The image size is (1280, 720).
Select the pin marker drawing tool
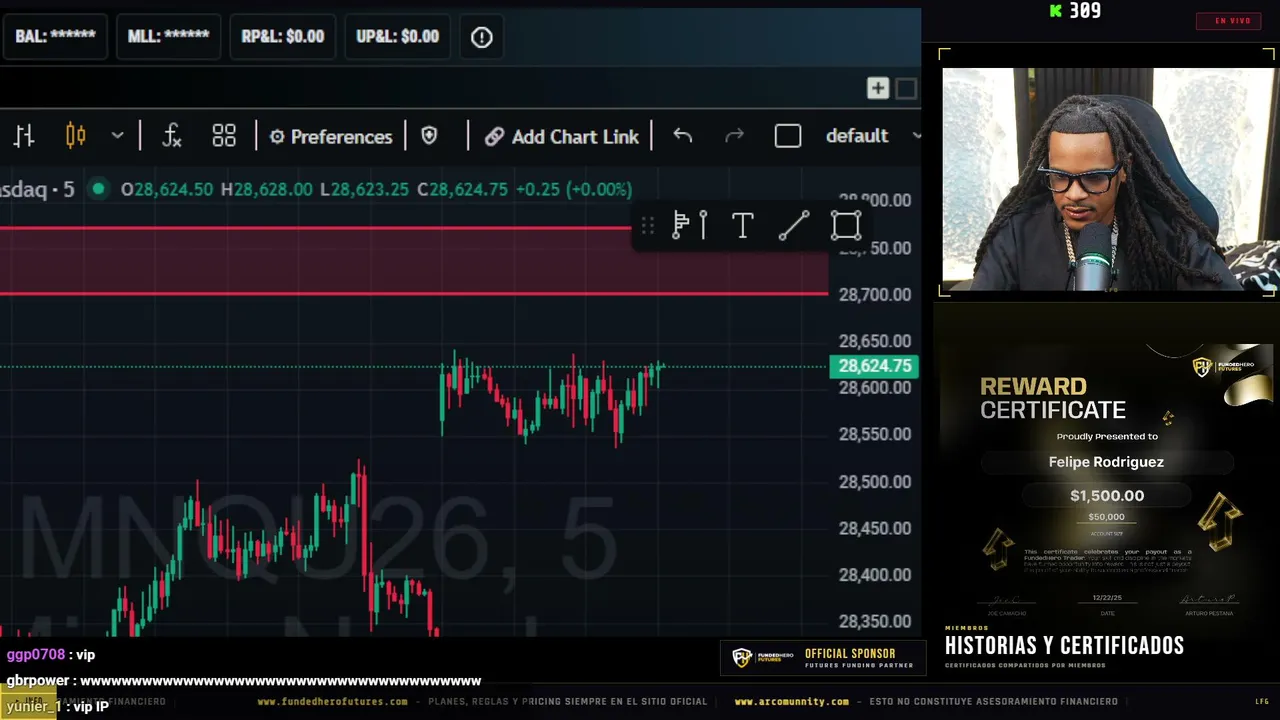pos(703,226)
